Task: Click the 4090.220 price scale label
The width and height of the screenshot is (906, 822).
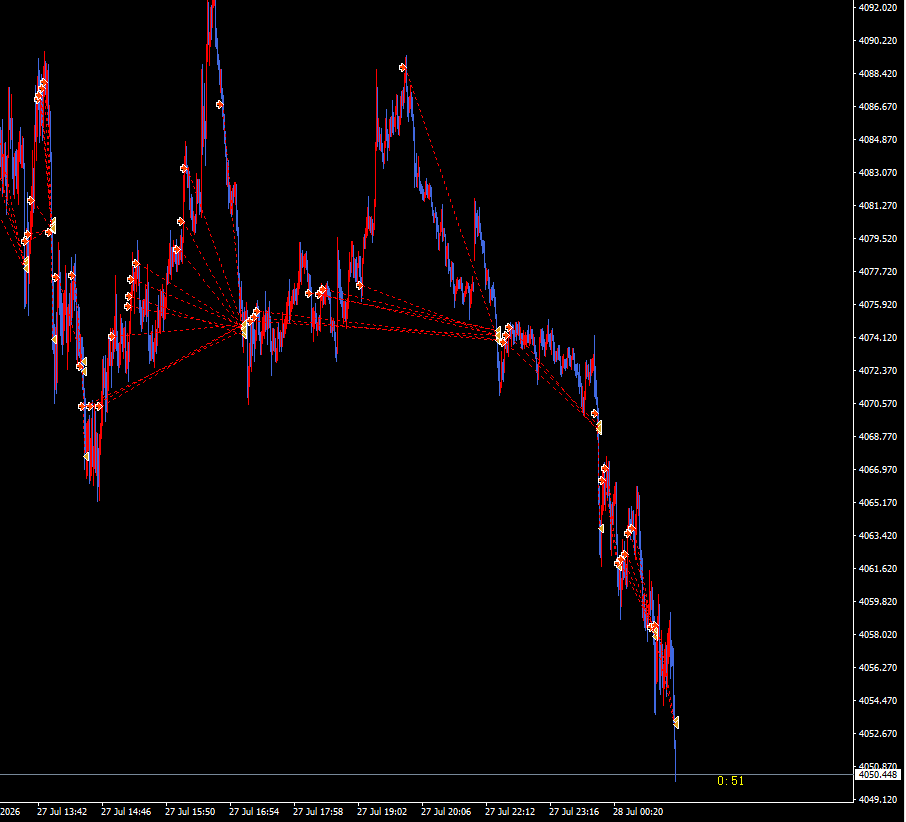Action: pyautogui.click(x=878, y=40)
